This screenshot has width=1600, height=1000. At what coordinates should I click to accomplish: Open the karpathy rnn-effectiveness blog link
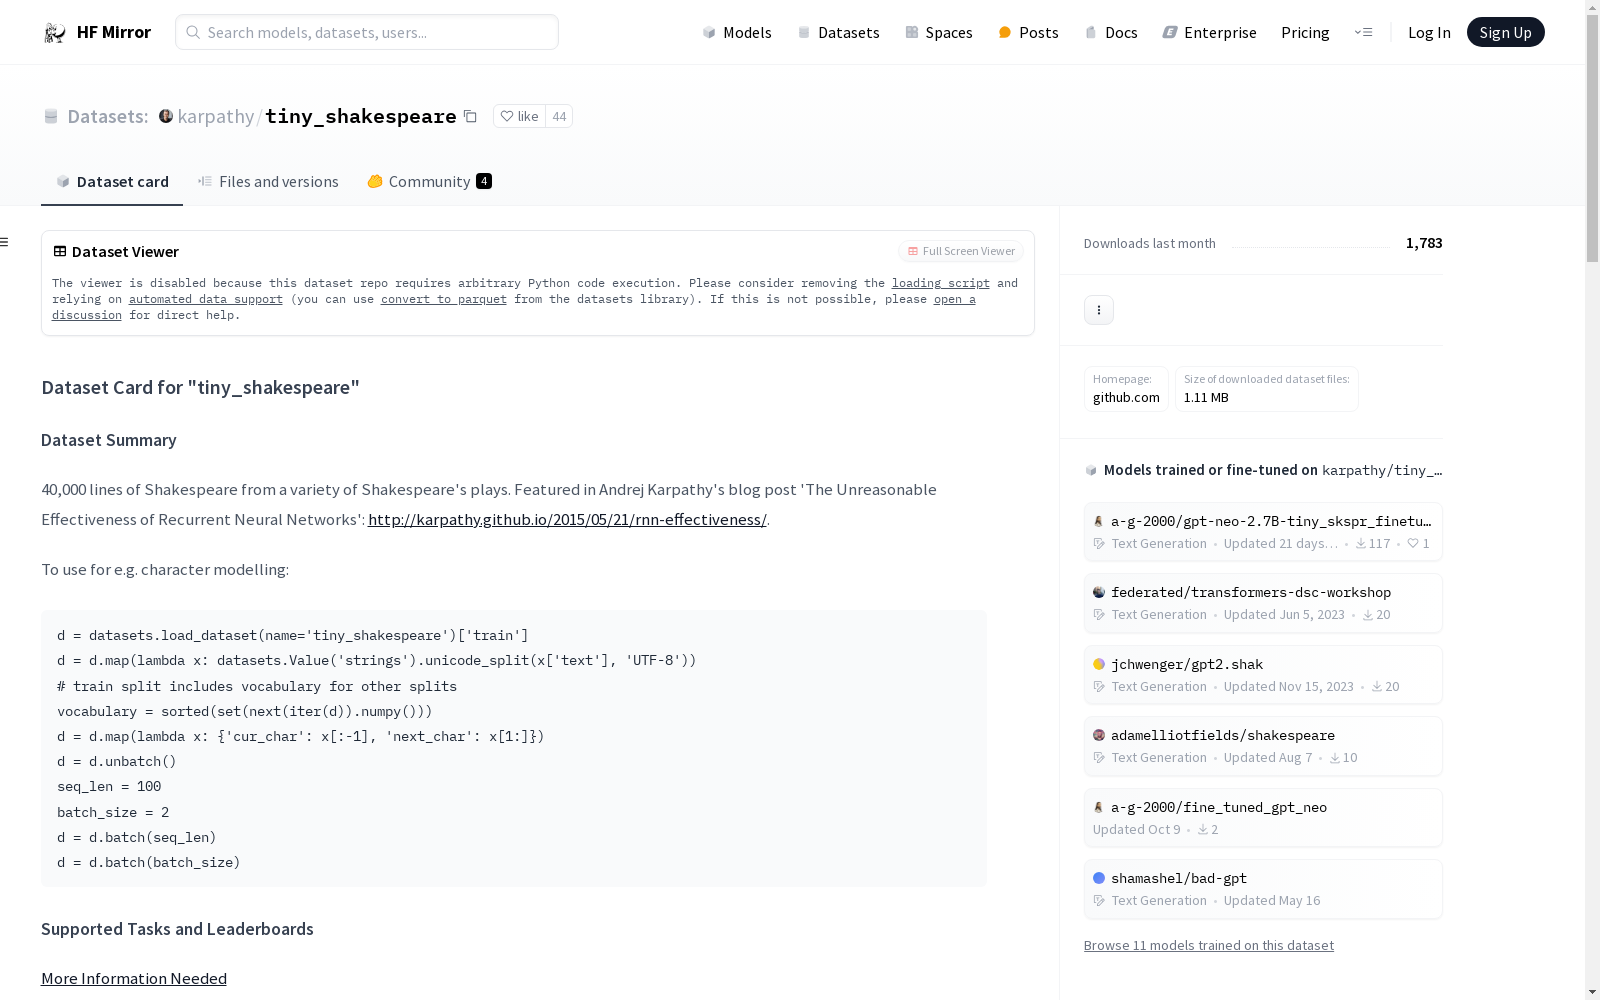[x=567, y=519]
